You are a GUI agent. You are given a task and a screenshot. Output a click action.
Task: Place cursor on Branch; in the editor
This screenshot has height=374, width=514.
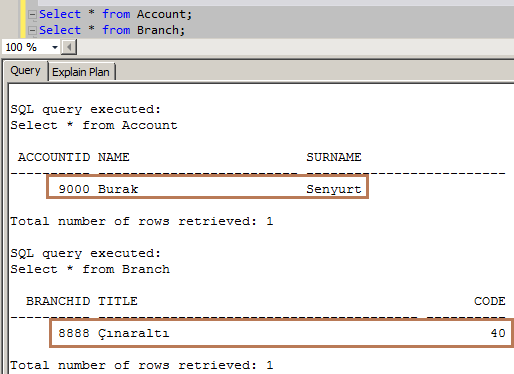(161, 30)
